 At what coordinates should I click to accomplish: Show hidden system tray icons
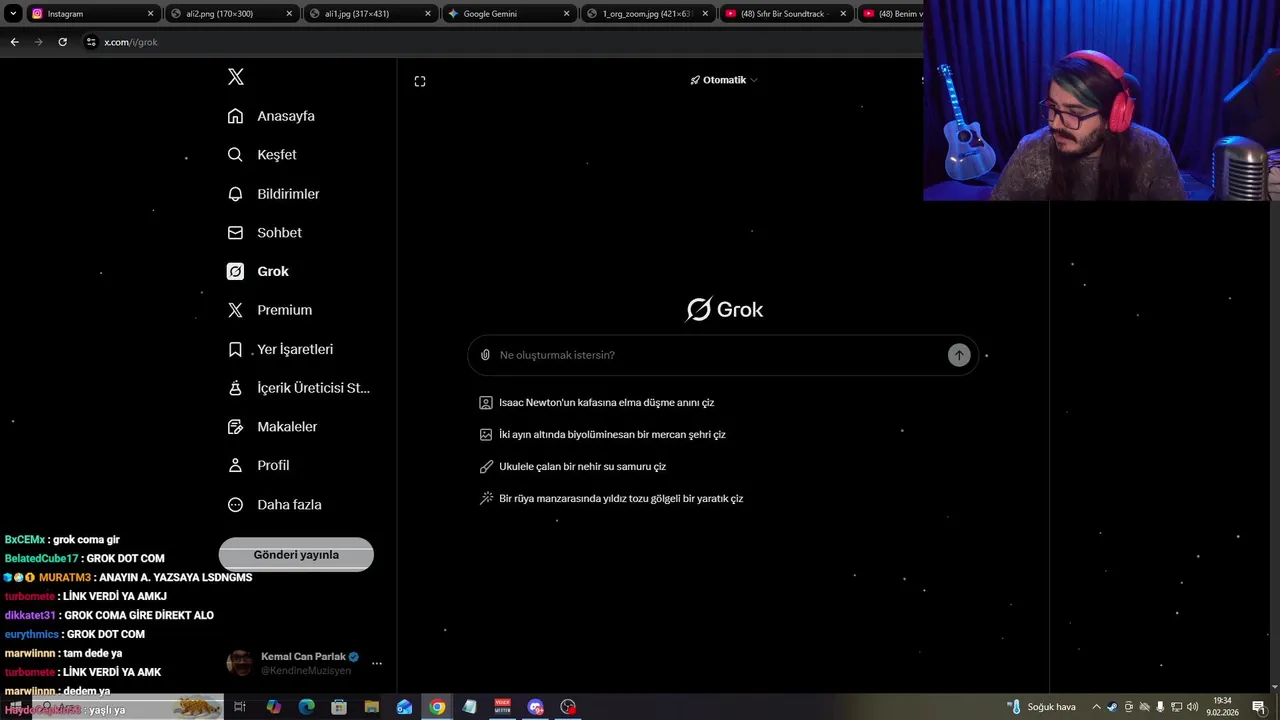(1096, 707)
